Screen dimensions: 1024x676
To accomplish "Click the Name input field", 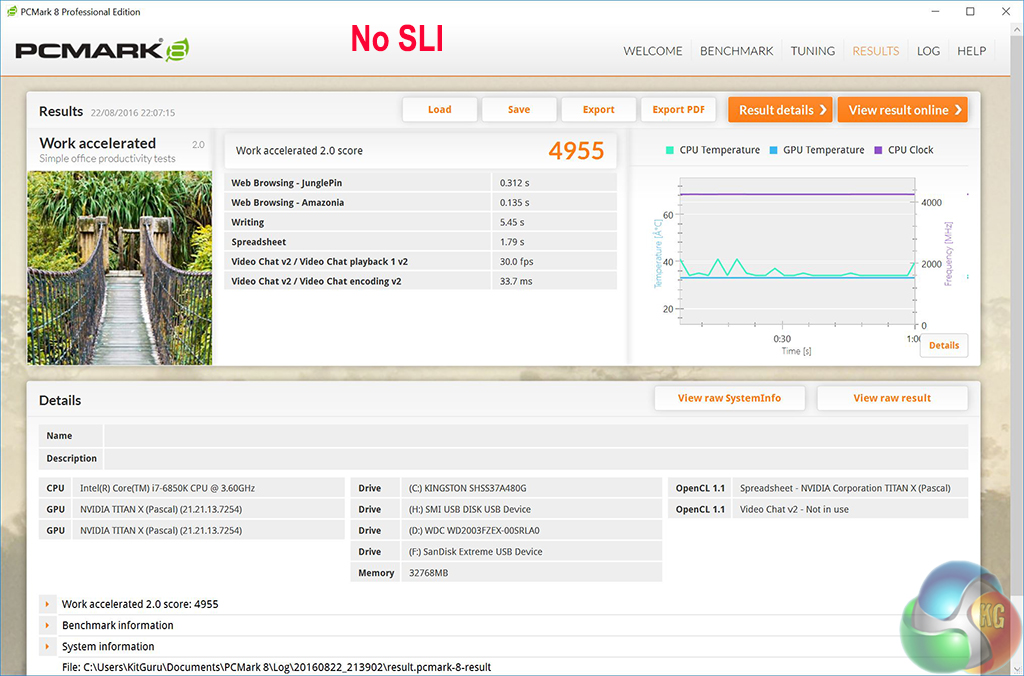I will [535, 436].
